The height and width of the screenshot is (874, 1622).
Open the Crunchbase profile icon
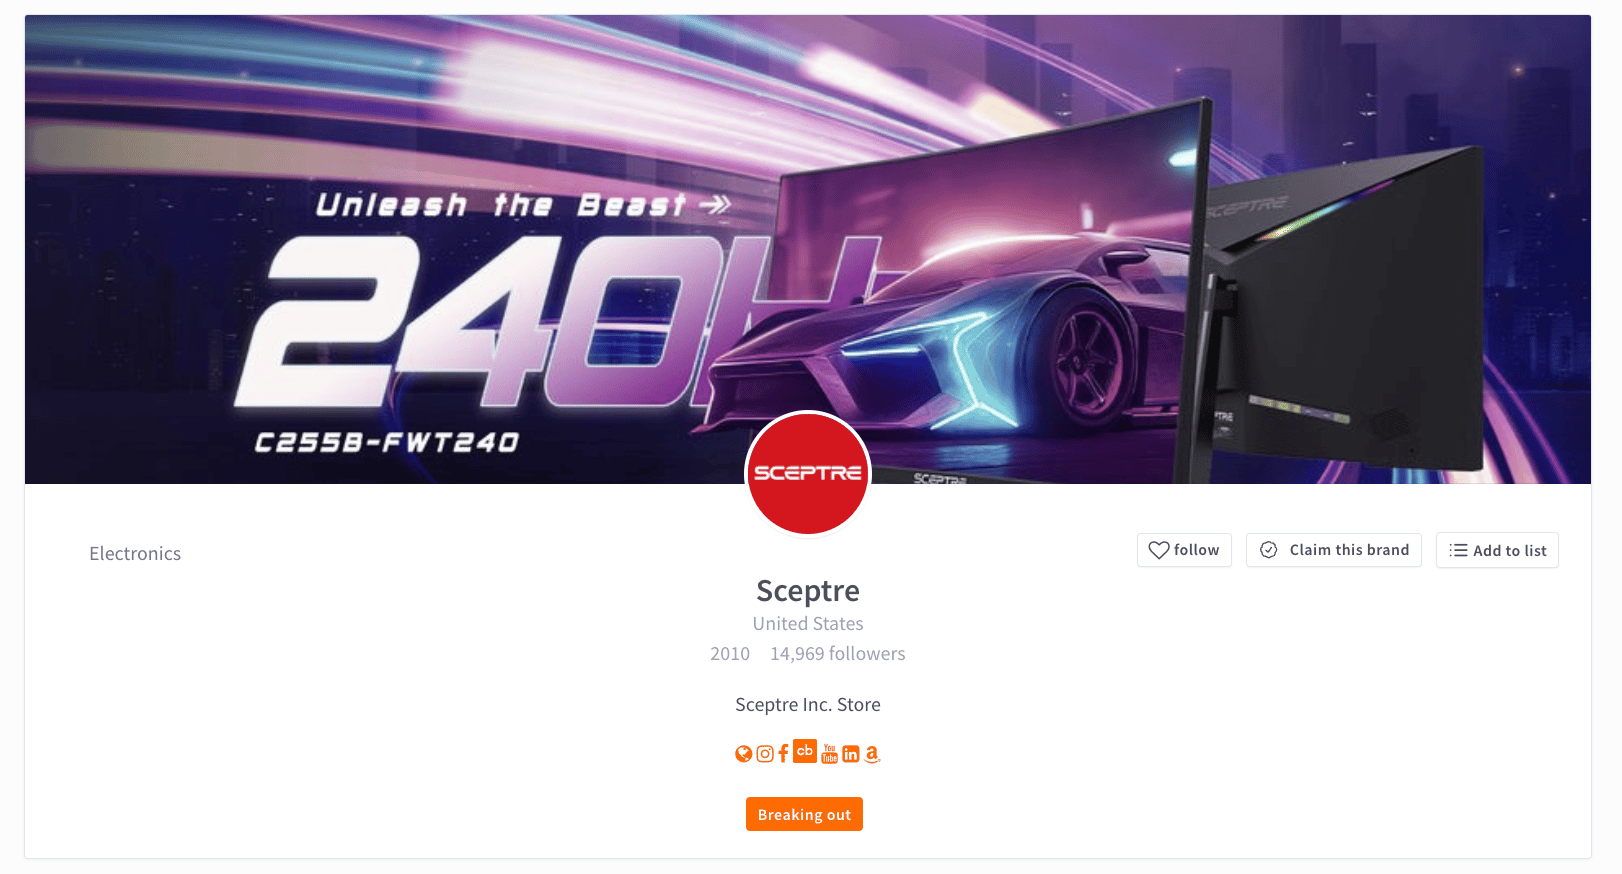coord(805,751)
